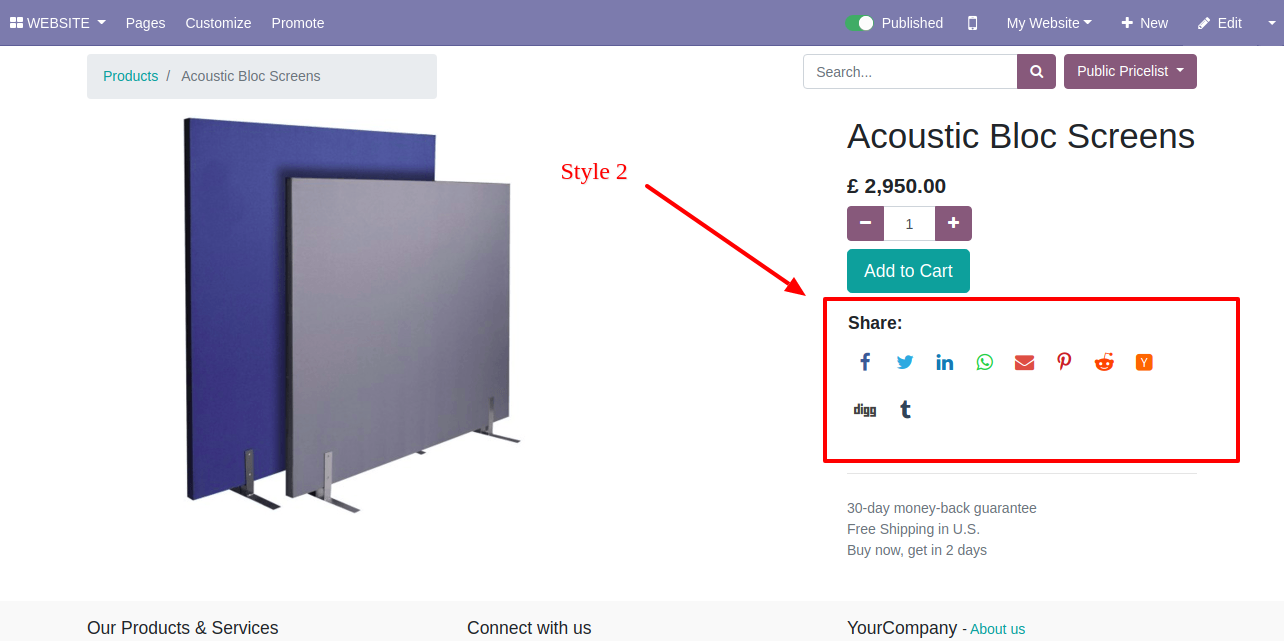Share product via Twitter icon
Screen dimensions: 1284x641
905,362
